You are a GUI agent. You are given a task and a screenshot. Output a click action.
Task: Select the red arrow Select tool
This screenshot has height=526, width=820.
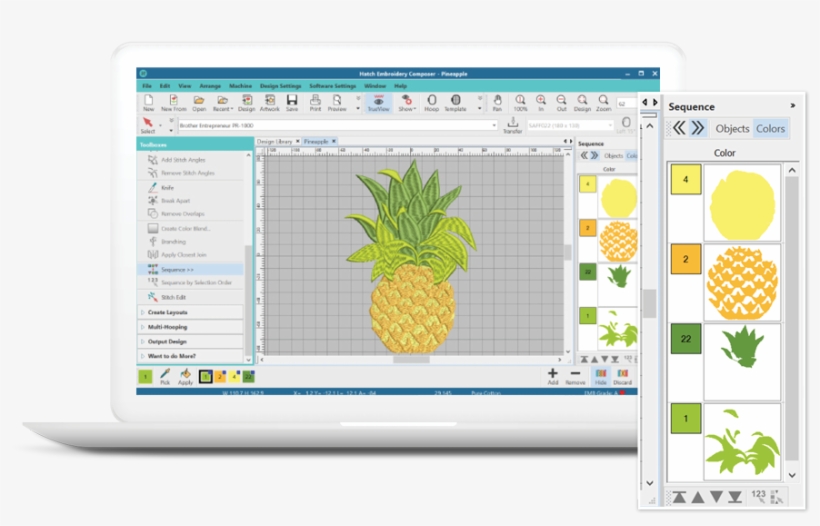(x=148, y=125)
